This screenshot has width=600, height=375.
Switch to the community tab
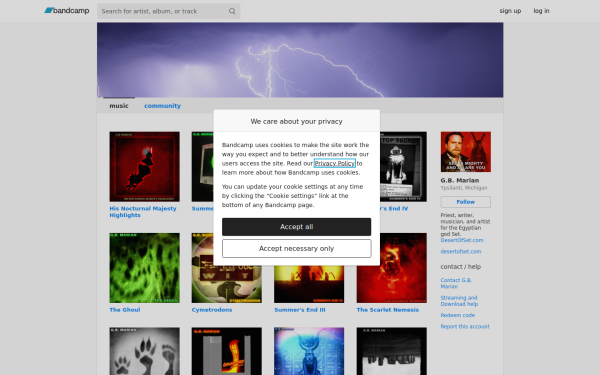[162, 106]
